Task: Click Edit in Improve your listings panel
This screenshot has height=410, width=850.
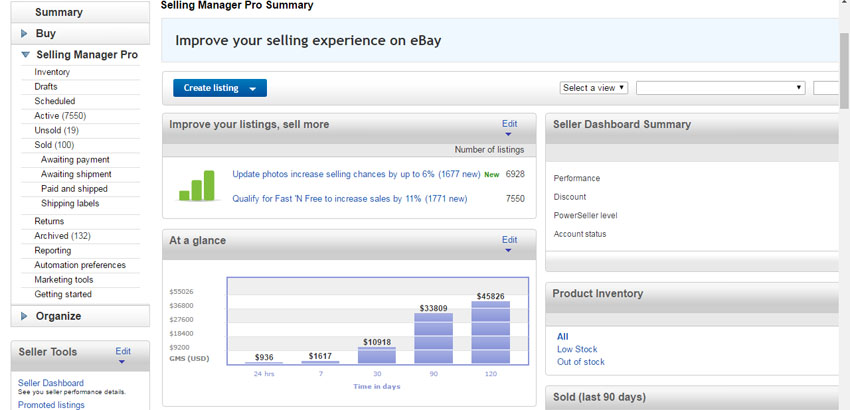Action: tap(509, 125)
